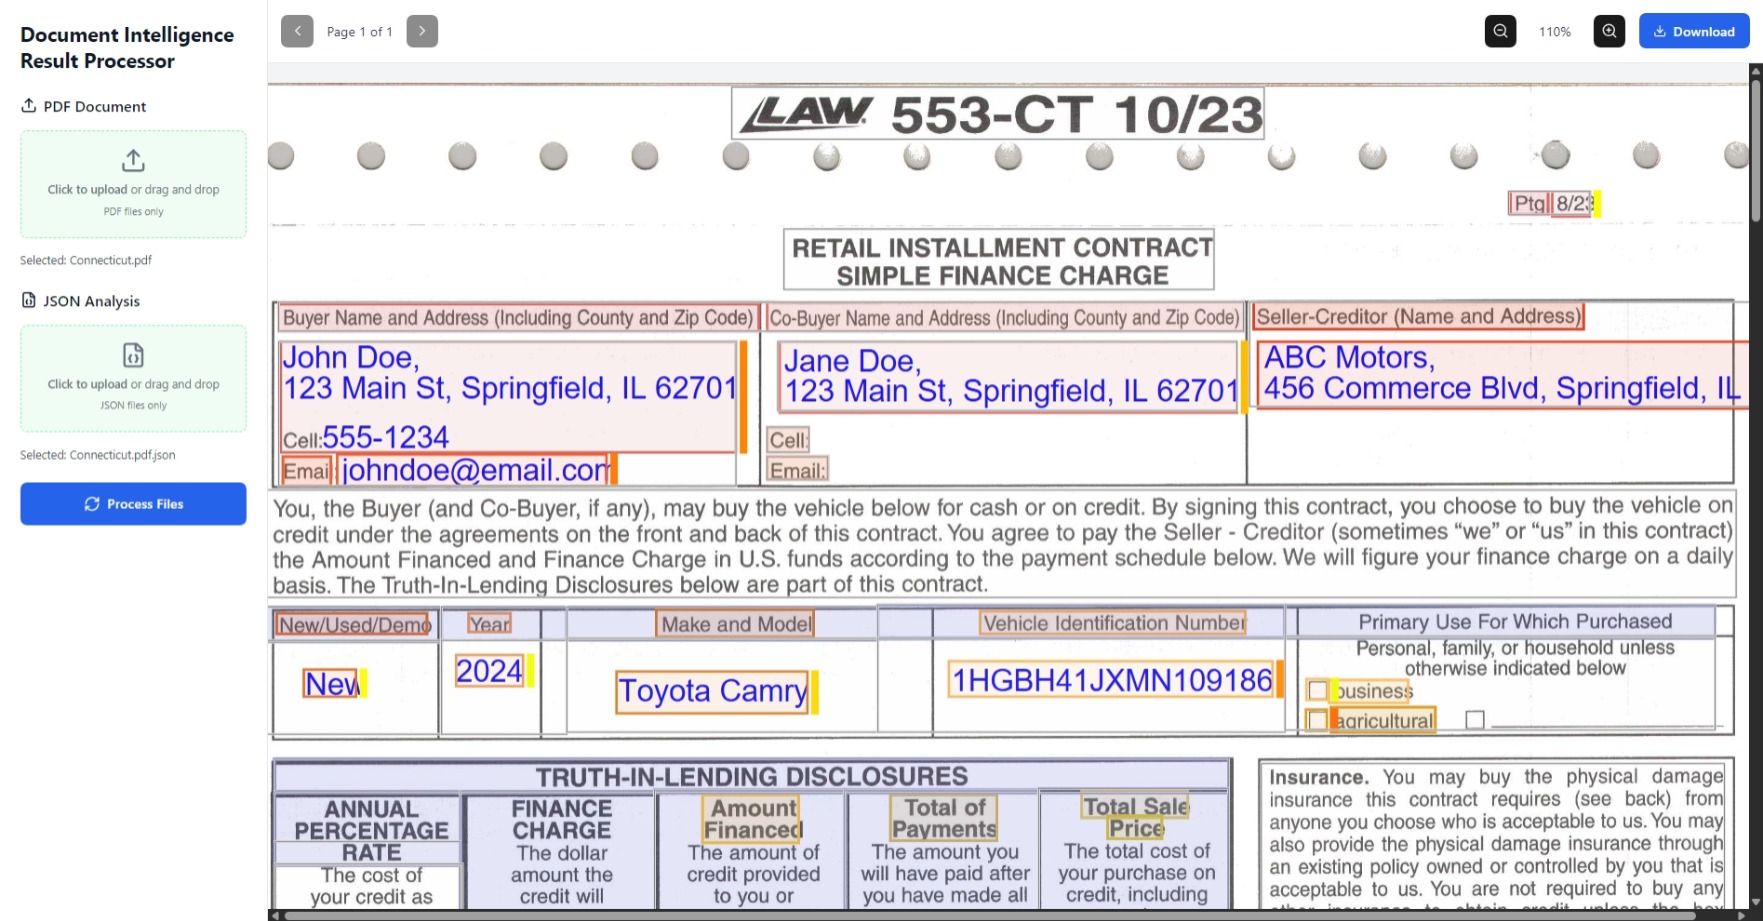Zoom out with the minus magnifier
The image size is (1763, 921).
[1500, 32]
